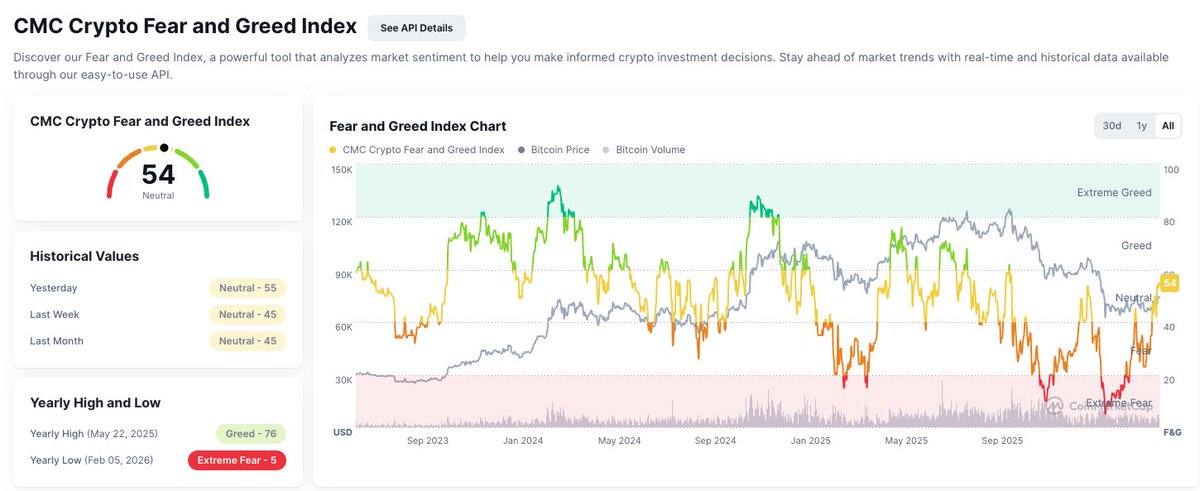
Task: Click the Jan 2025 timeline label
Action: click(810, 440)
